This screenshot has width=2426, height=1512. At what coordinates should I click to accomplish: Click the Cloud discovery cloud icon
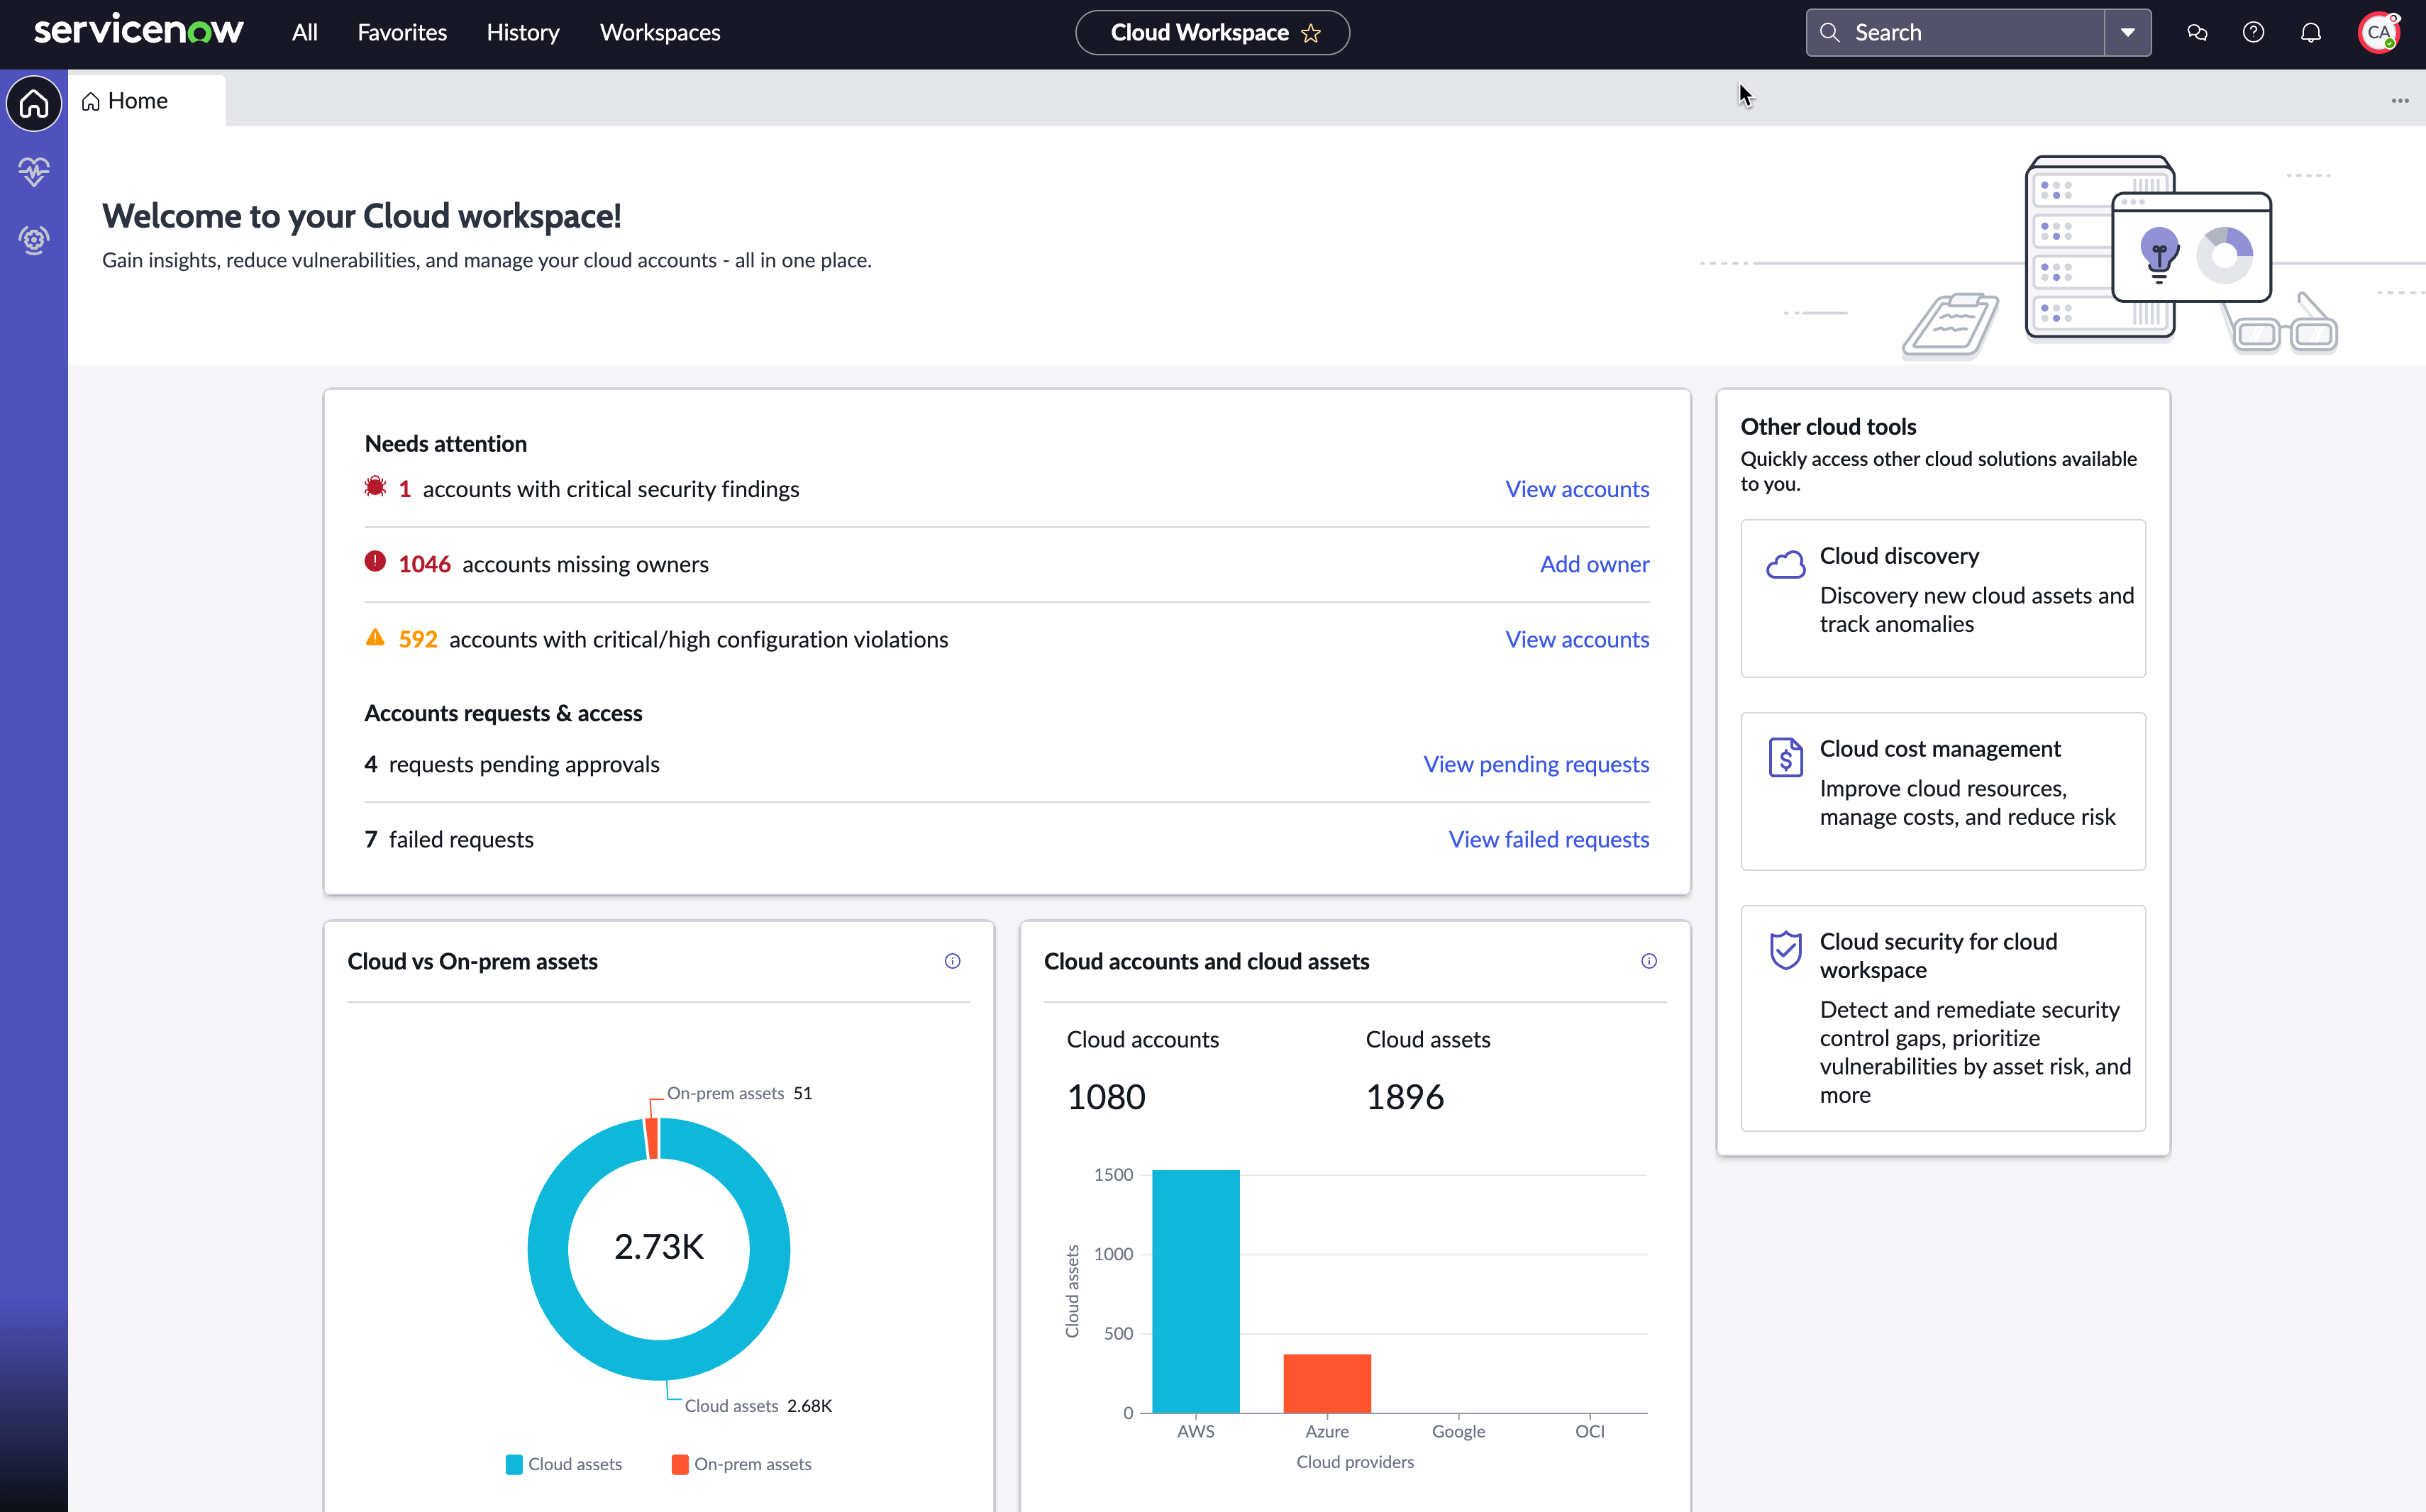coord(1785,564)
